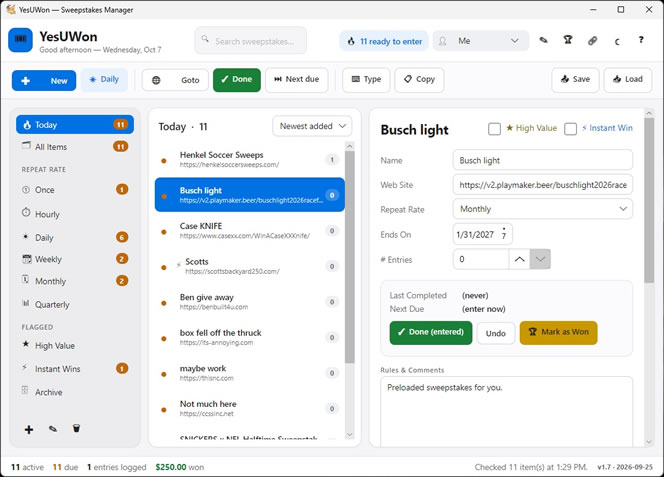Click the trash can icon below the sidebar
The height and width of the screenshot is (477, 664).
coord(76,428)
